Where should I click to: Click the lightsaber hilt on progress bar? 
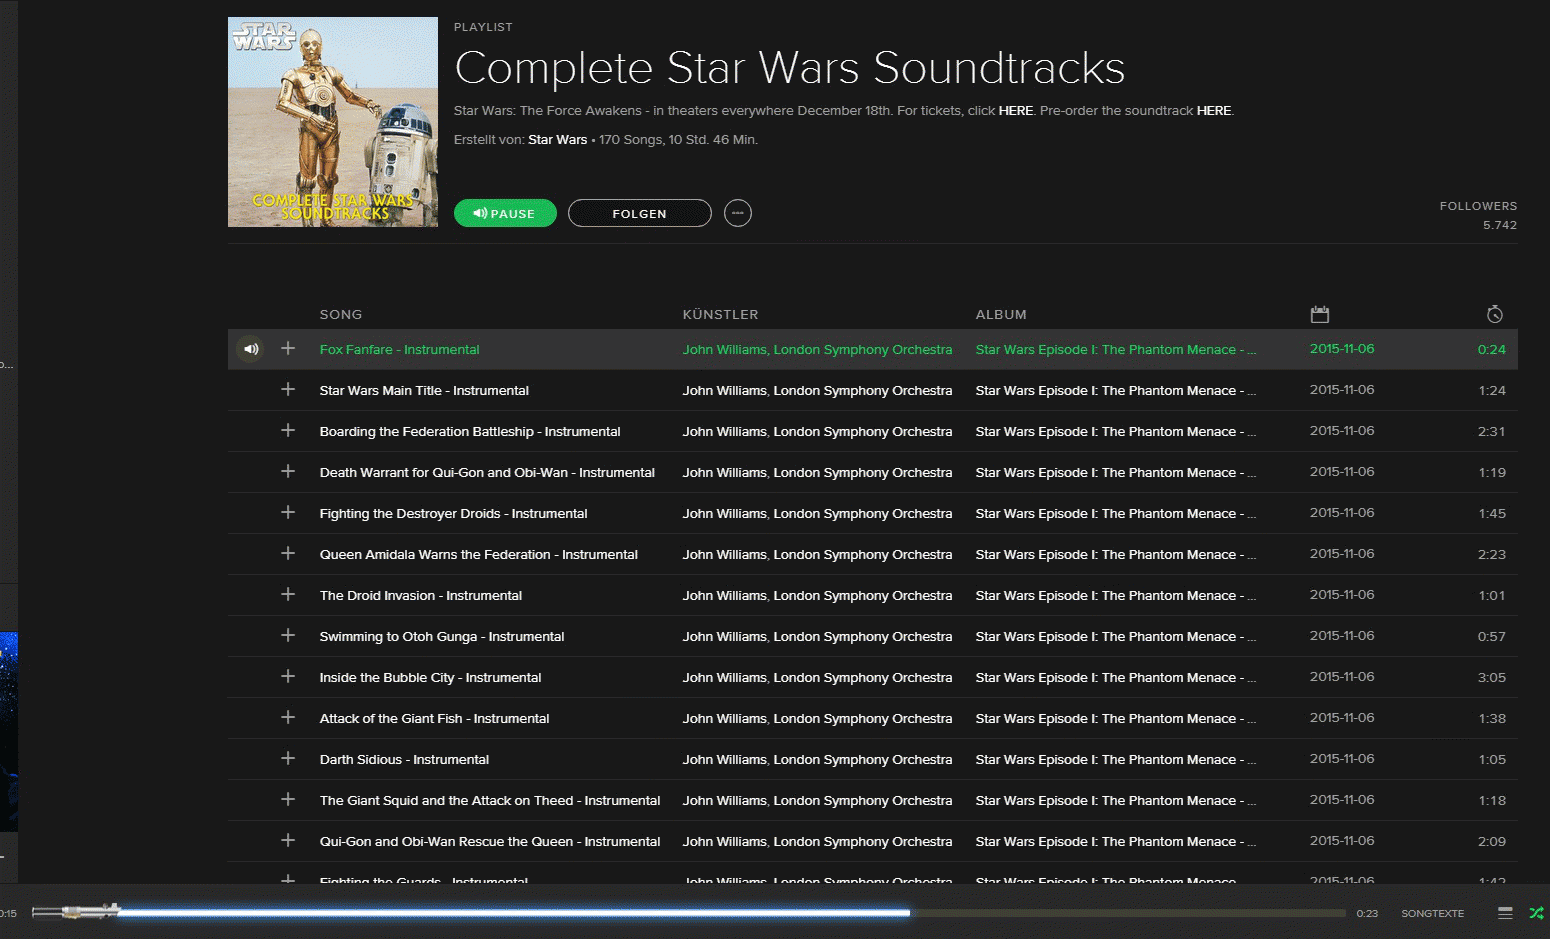click(76, 911)
